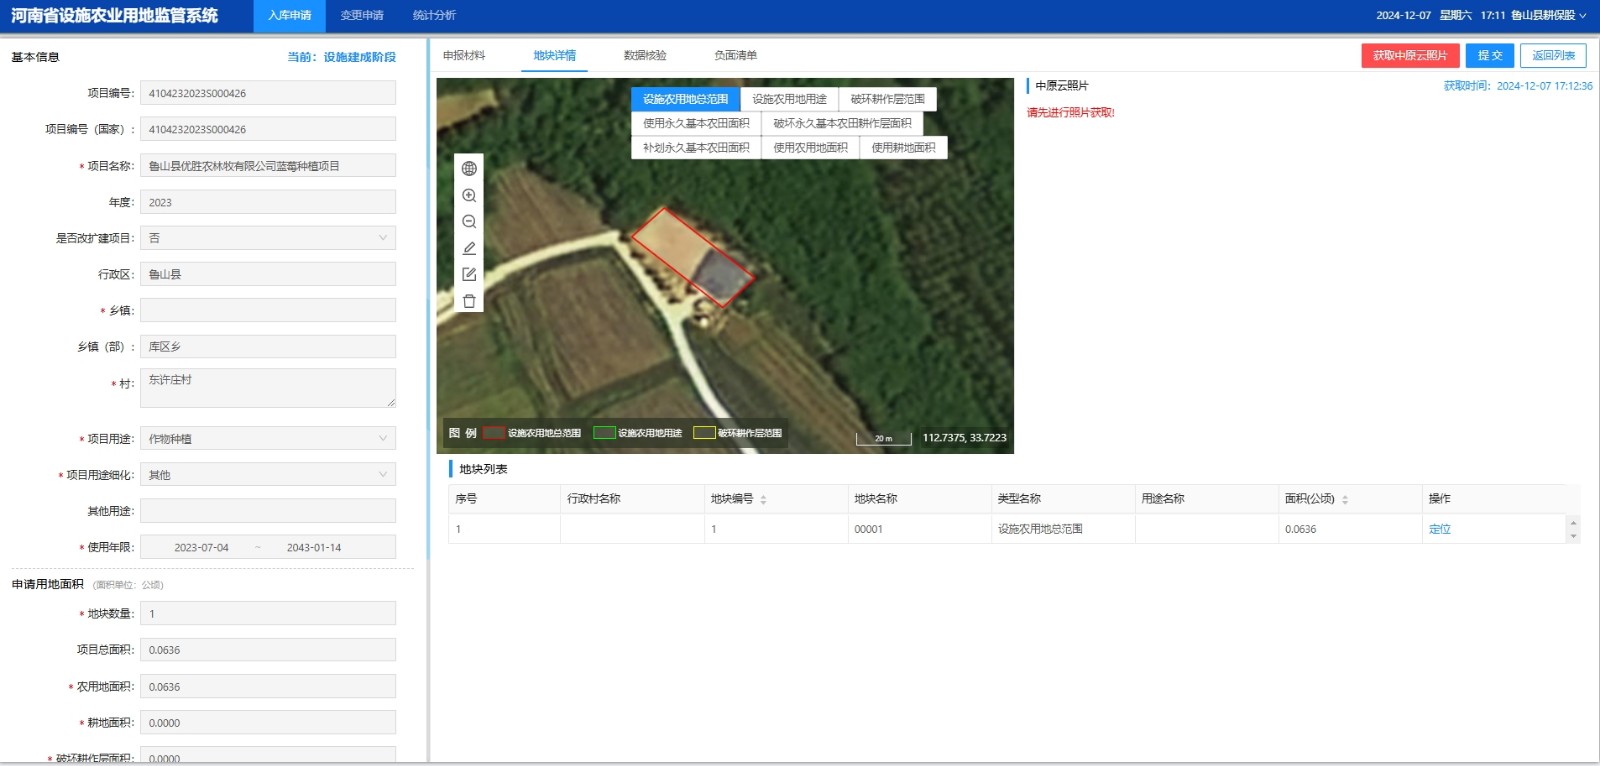Image resolution: width=1600 pixels, height=766 pixels.
Task: Zoom out on the map
Action: click(469, 222)
